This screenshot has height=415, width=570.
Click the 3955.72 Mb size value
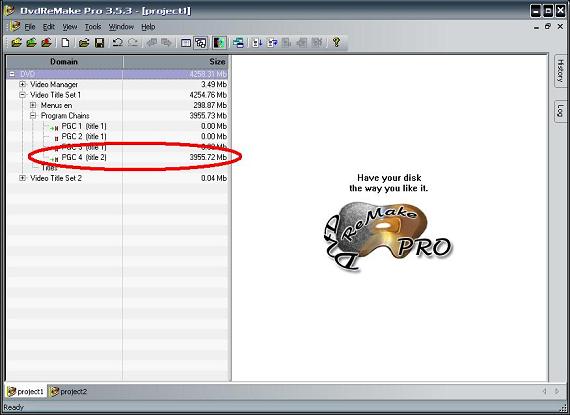tap(208, 157)
